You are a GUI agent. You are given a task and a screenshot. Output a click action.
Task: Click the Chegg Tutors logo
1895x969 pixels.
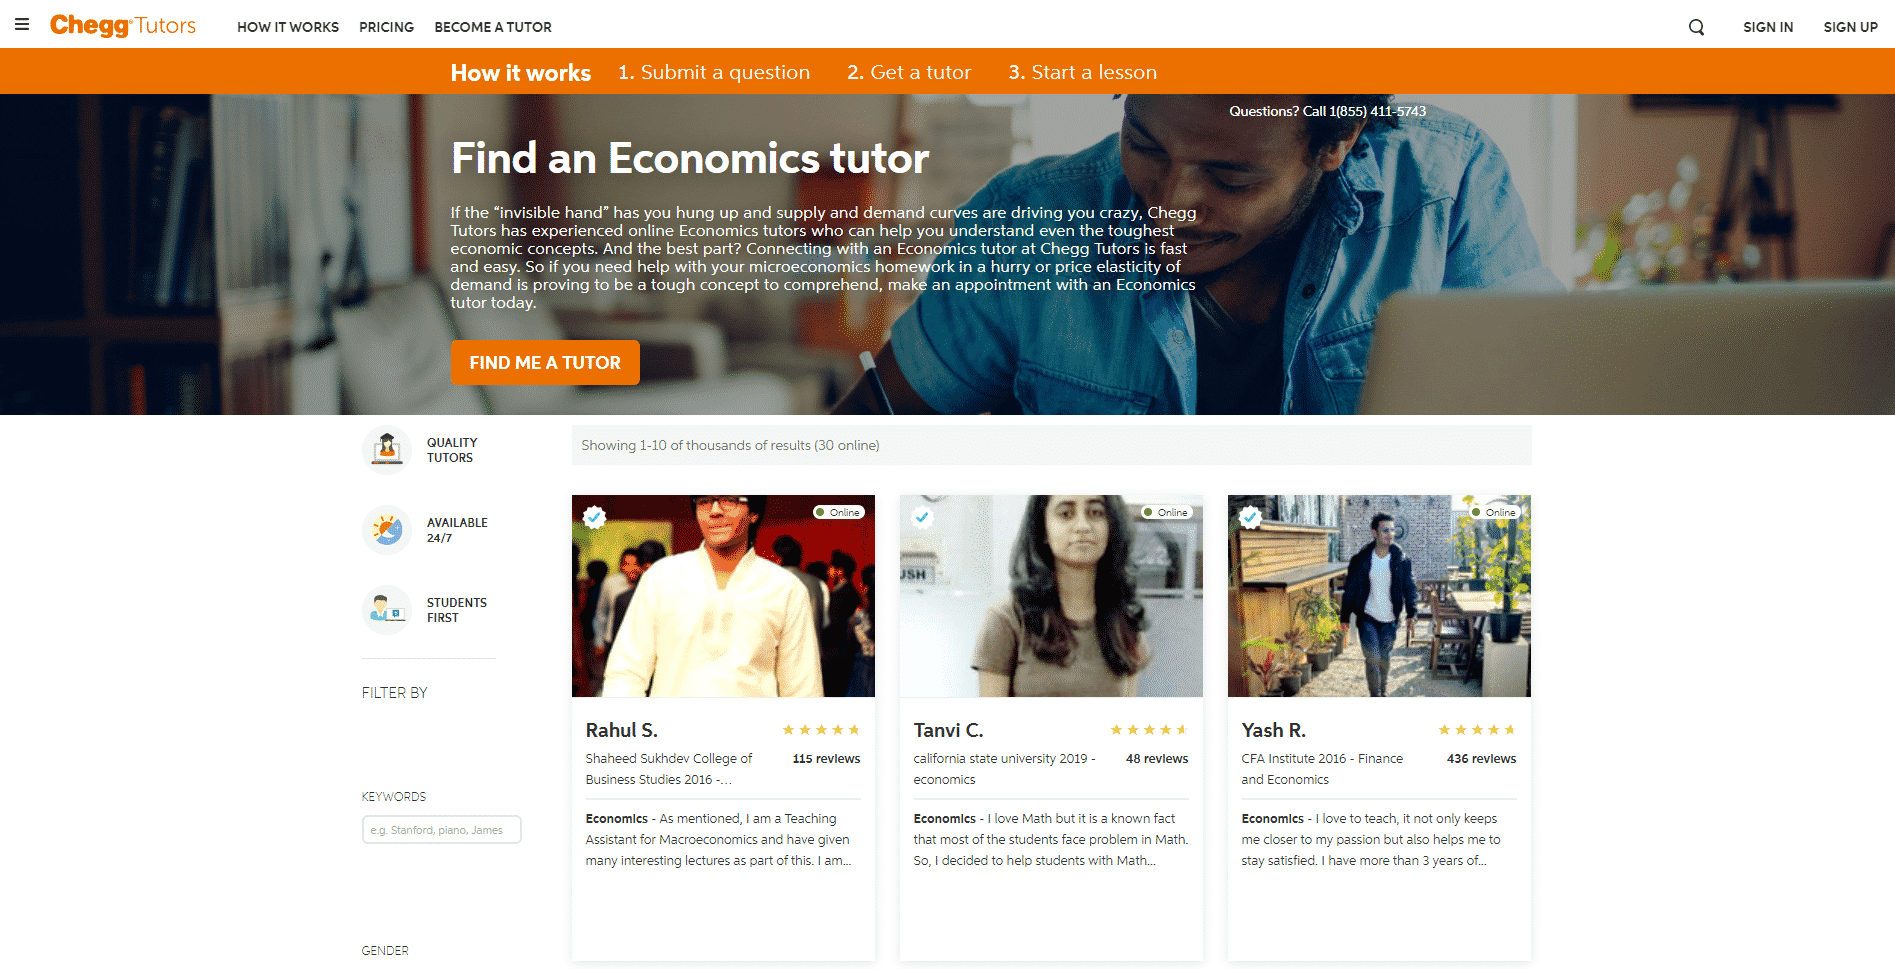pyautogui.click(x=123, y=25)
